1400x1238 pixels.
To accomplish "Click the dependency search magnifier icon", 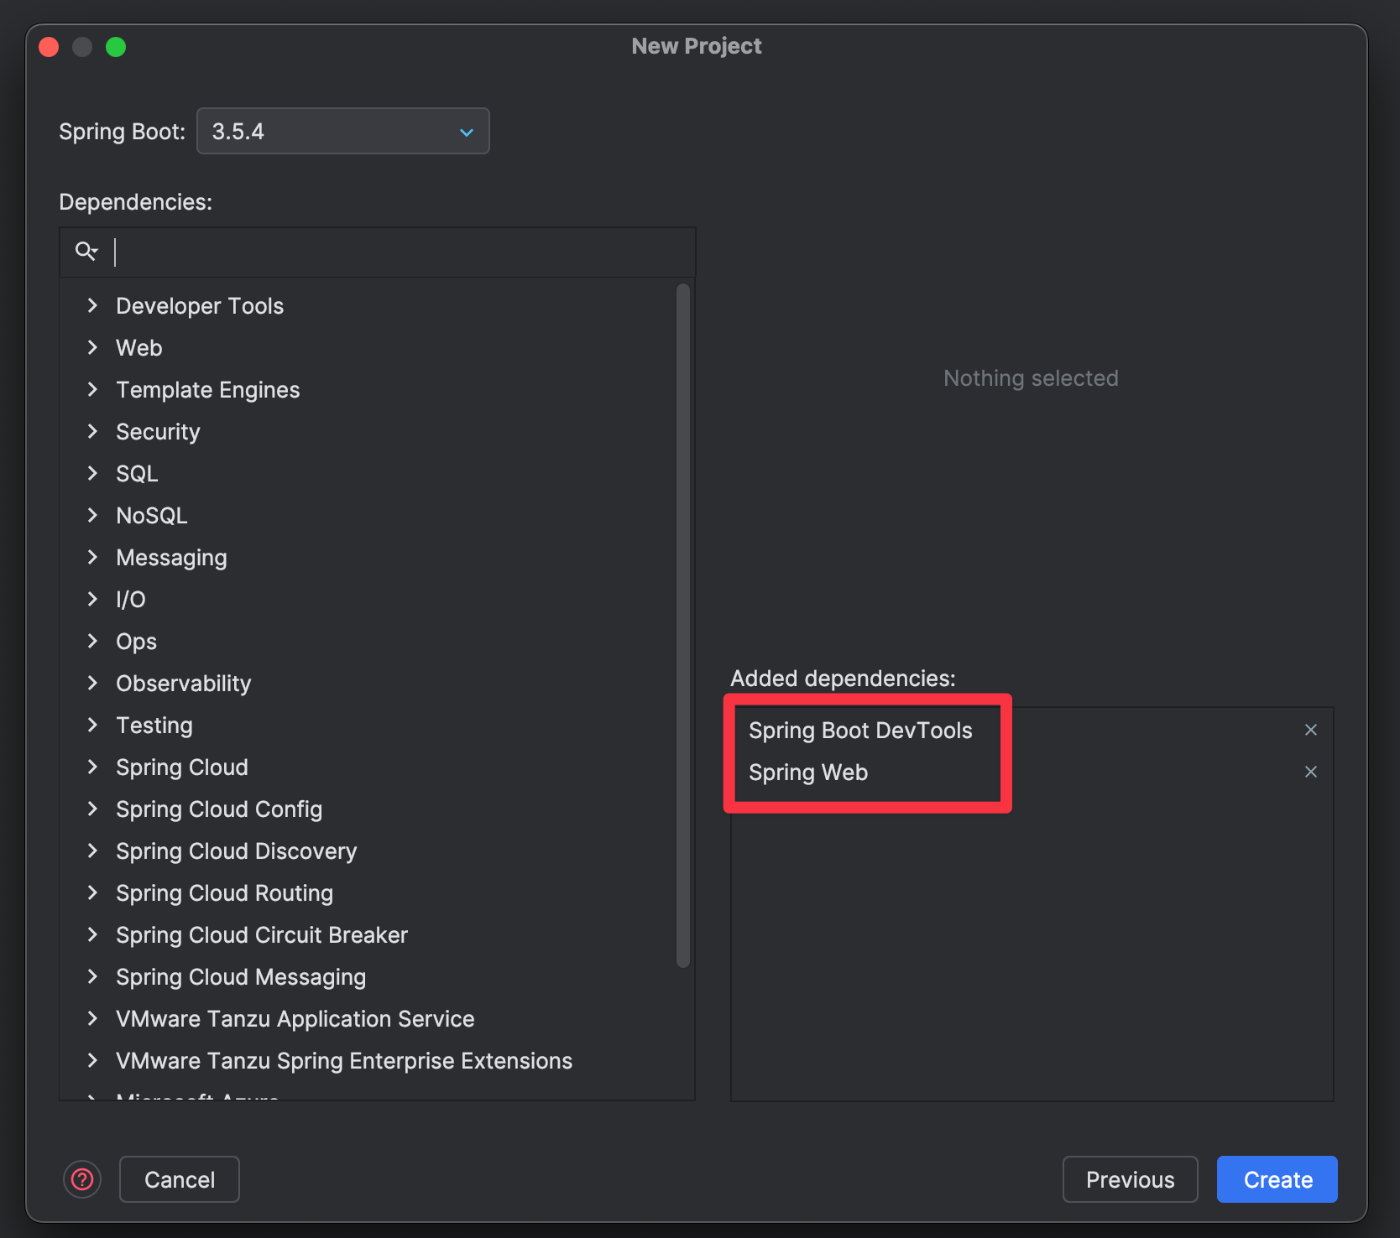I will [x=86, y=251].
